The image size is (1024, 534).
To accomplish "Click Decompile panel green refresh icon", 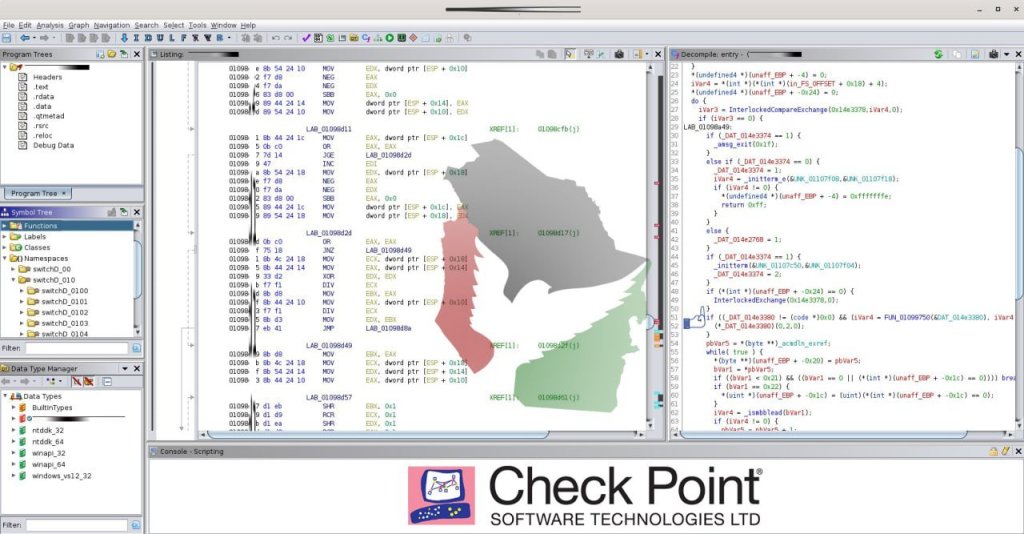I will tap(938, 54).
